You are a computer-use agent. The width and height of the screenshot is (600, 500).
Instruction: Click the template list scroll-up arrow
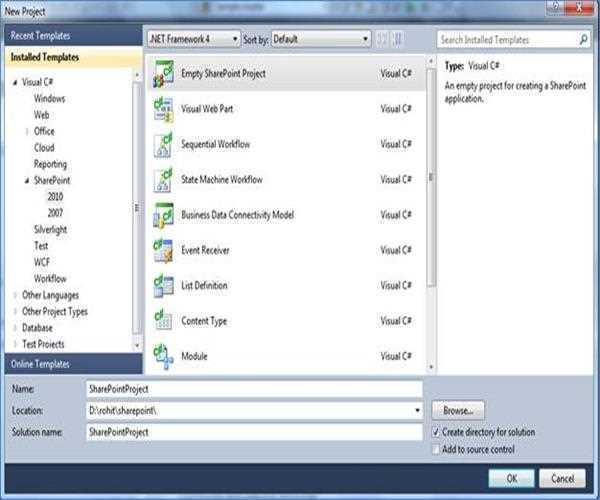pos(431,61)
